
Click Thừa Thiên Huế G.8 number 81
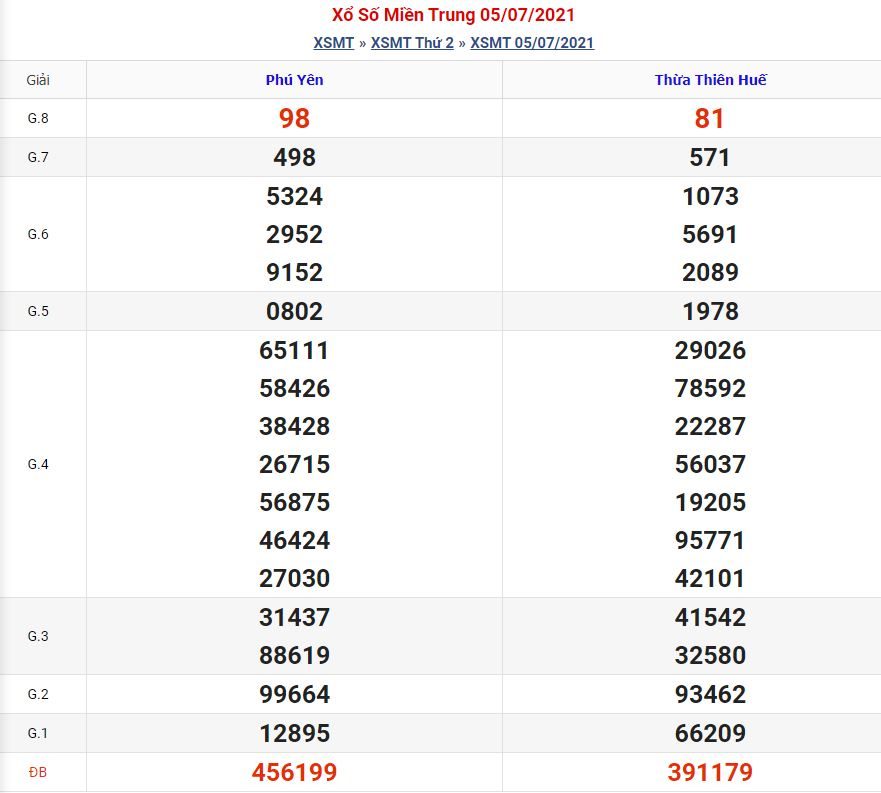point(710,119)
